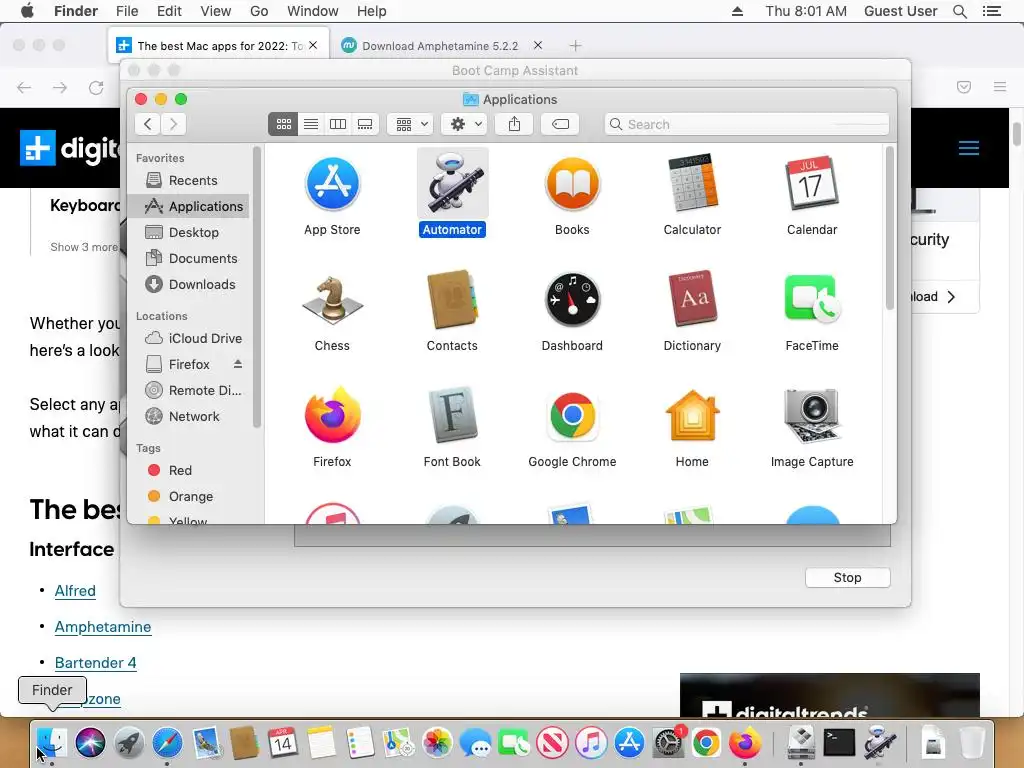The image size is (1024, 768).
Task: Click Stop button in Boot Camp Assistant
Action: [847, 577]
